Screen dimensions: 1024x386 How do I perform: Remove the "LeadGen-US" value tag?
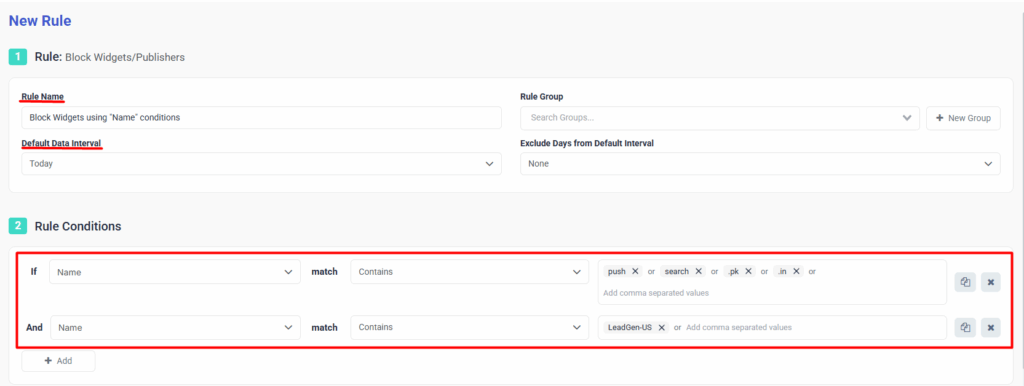pyautogui.click(x=662, y=327)
